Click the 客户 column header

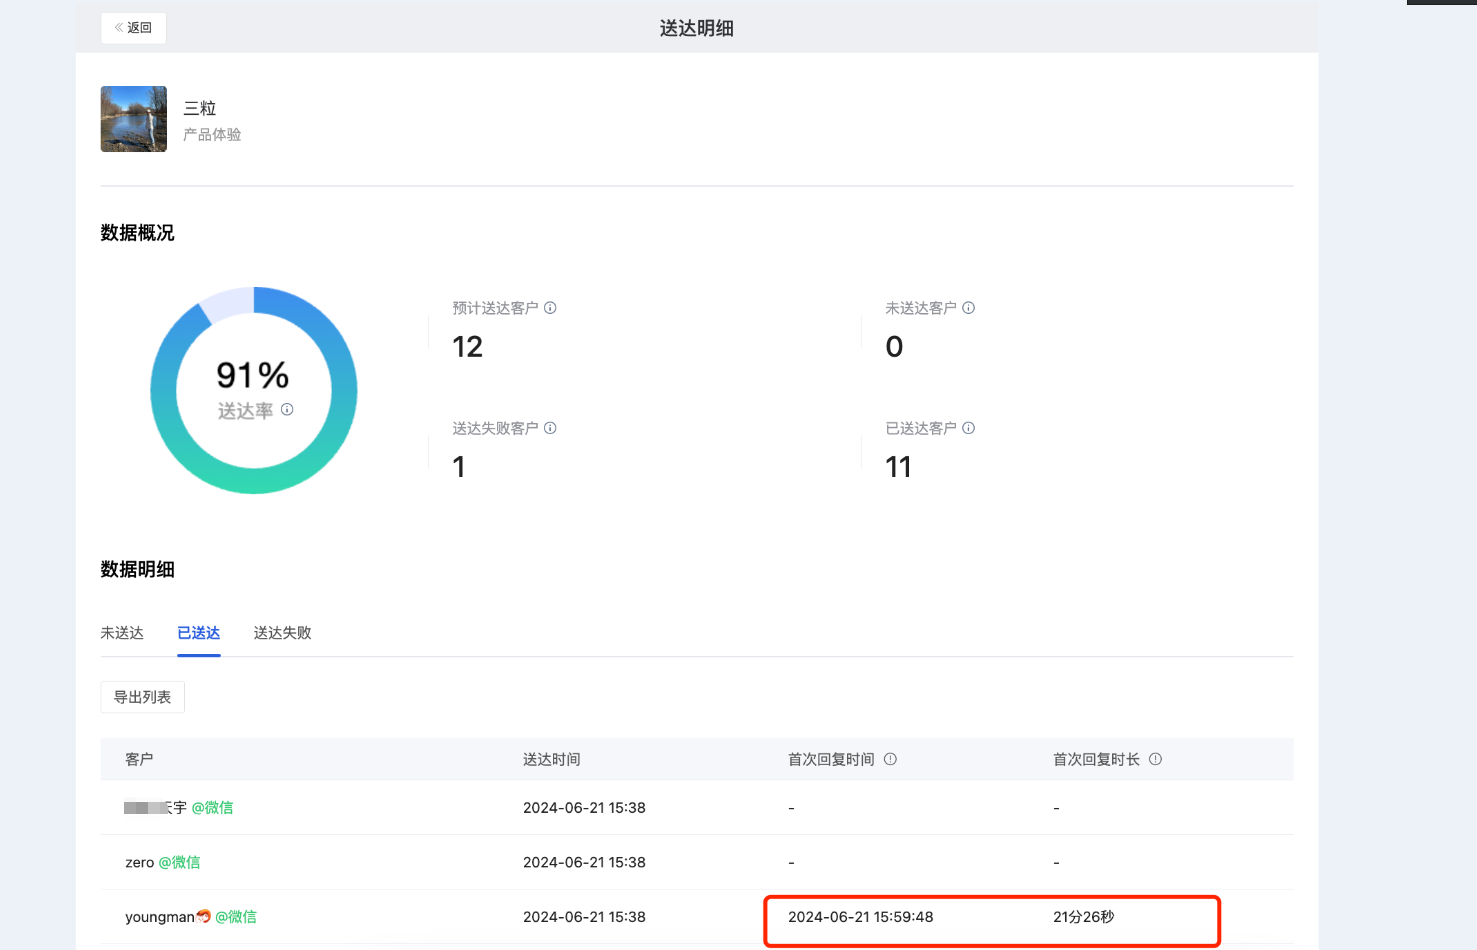coord(139,760)
